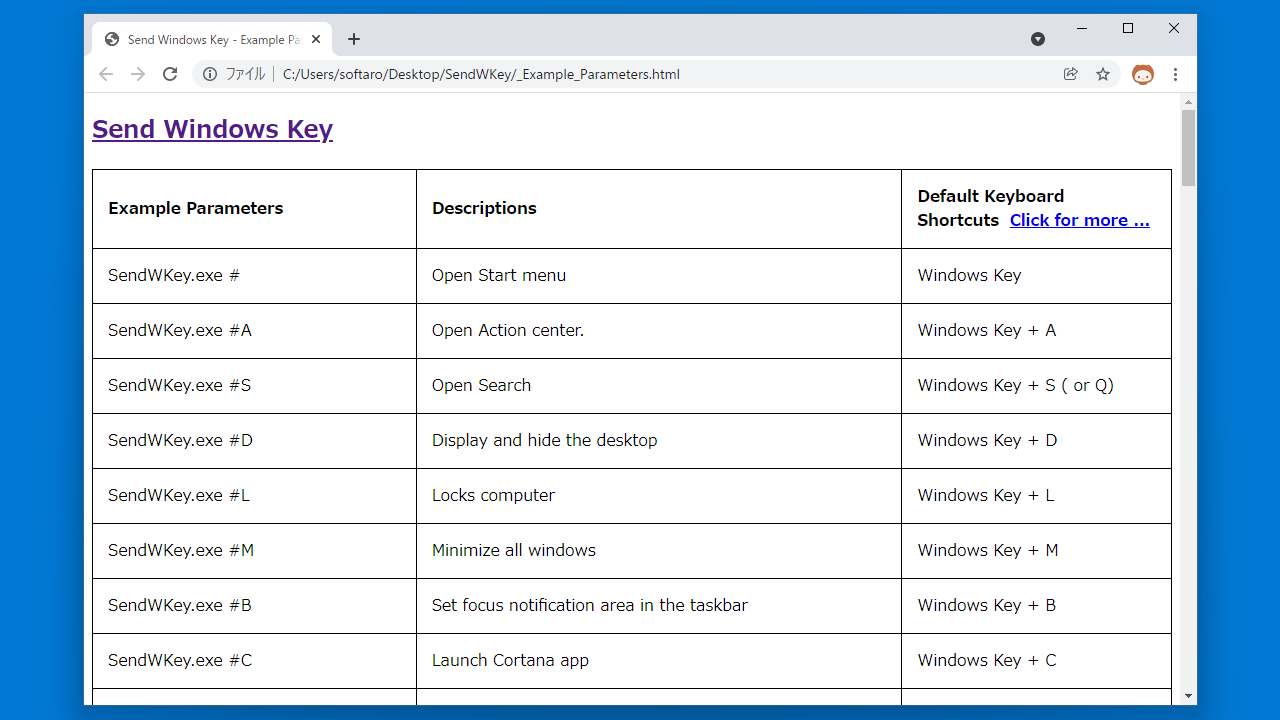
Task: Click 'Open Search' description
Action: point(481,385)
